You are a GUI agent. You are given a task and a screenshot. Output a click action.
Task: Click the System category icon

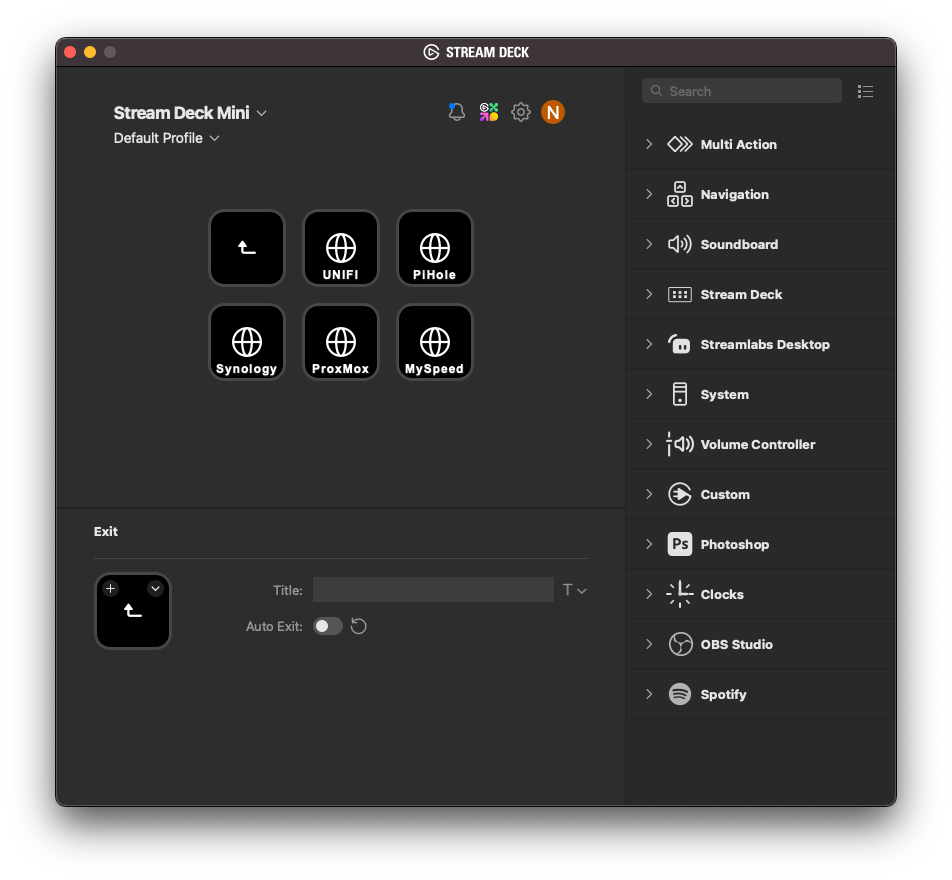point(679,394)
